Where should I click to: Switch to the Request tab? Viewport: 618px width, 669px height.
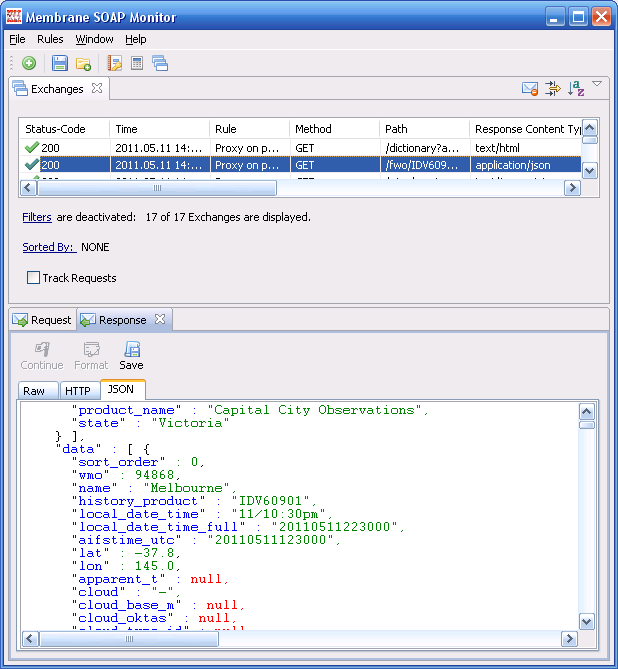(43, 320)
